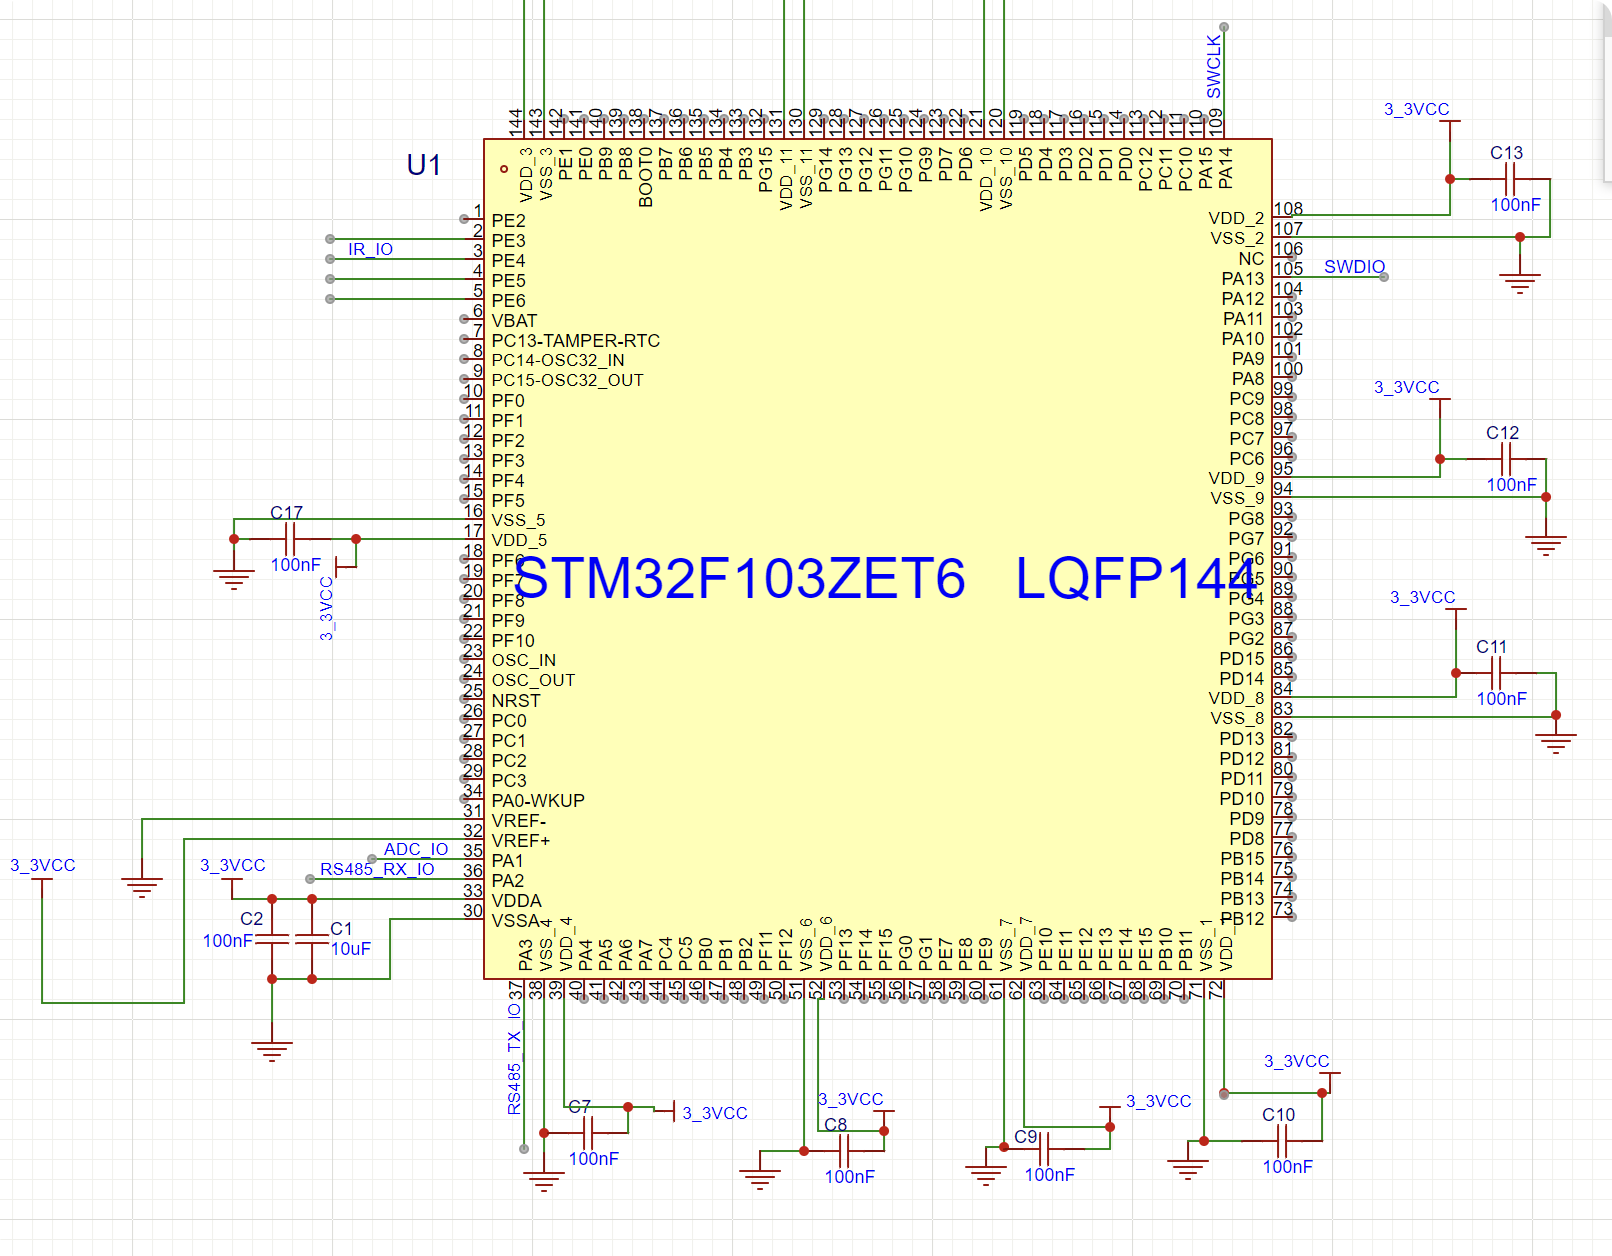The image size is (1612, 1256).
Task: Click the C11 capacitor symbol
Action: [1497, 673]
